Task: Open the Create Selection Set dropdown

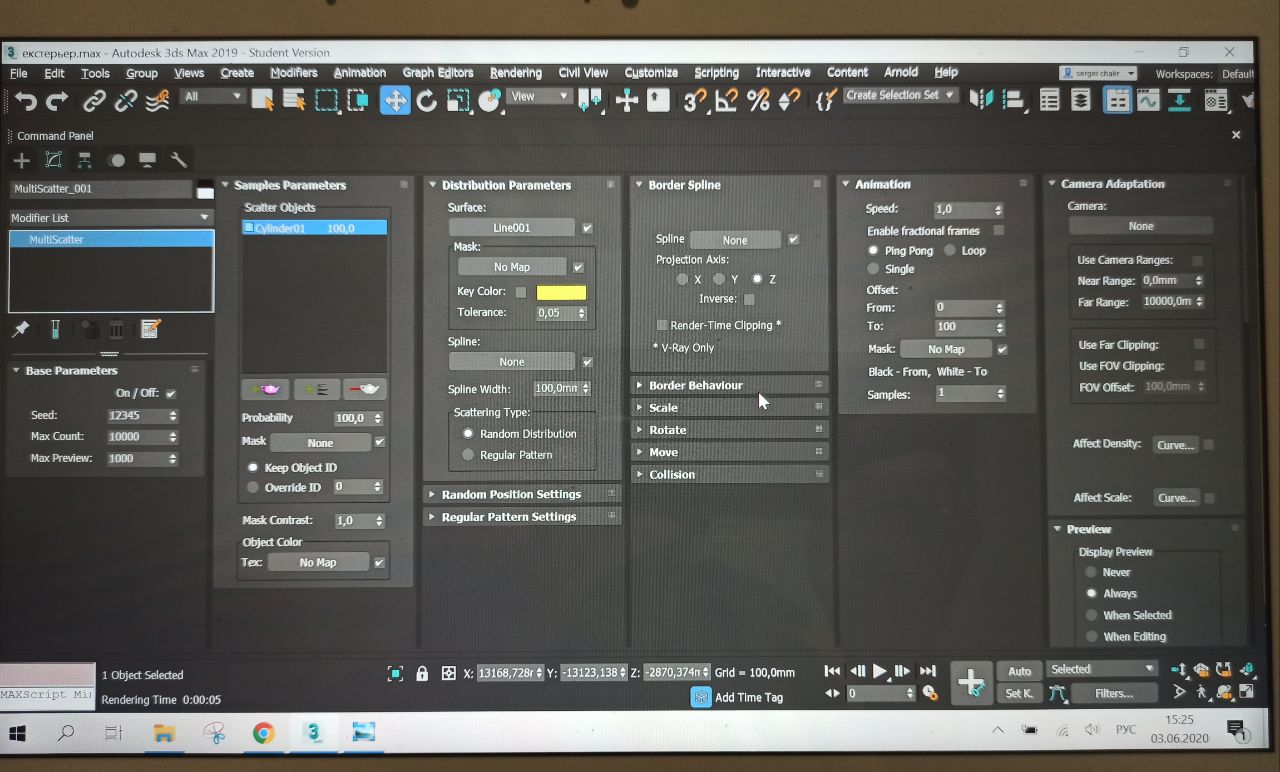Action: (x=900, y=96)
